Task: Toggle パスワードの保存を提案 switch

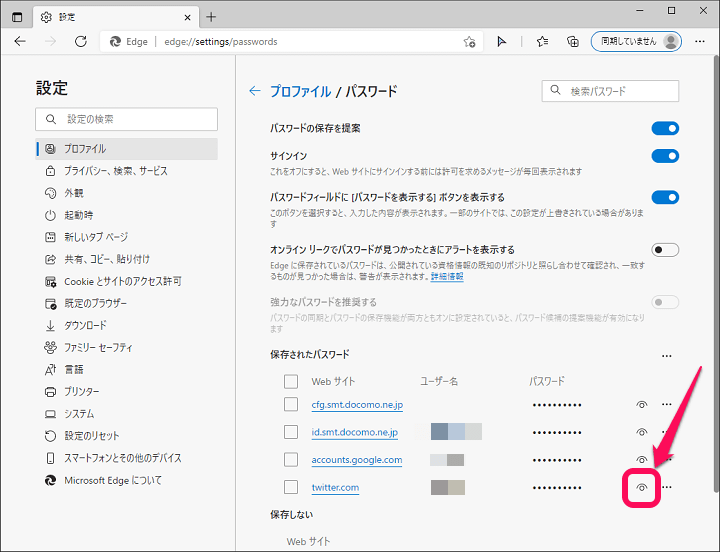Action: (x=665, y=129)
